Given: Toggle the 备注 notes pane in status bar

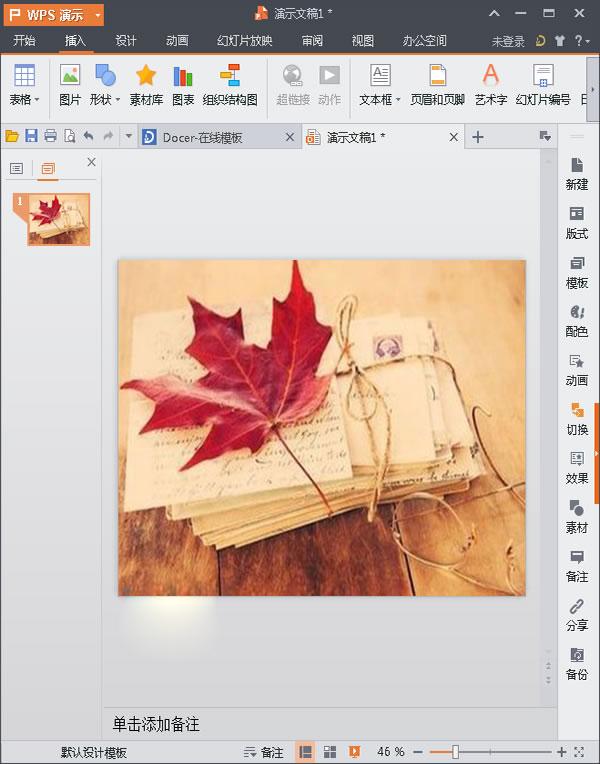Looking at the screenshot, I should coord(264,752).
